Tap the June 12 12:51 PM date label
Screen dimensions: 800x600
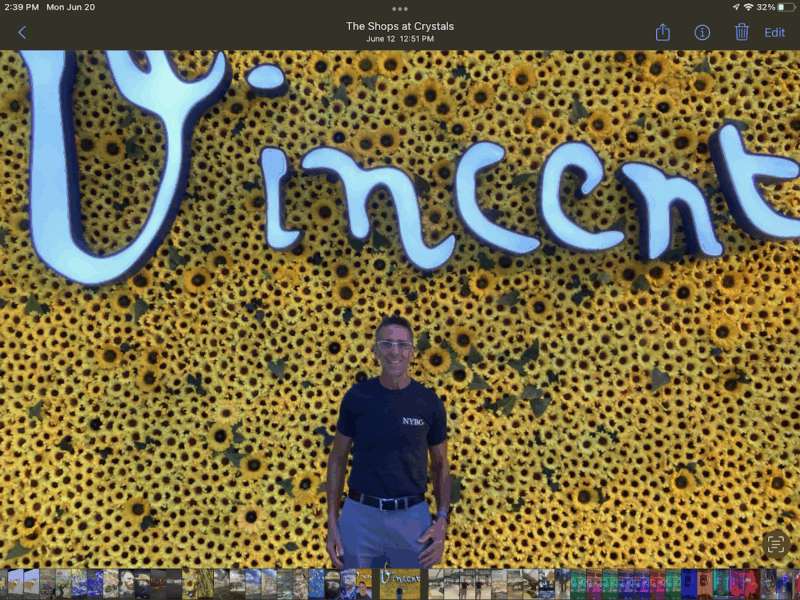click(400, 39)
